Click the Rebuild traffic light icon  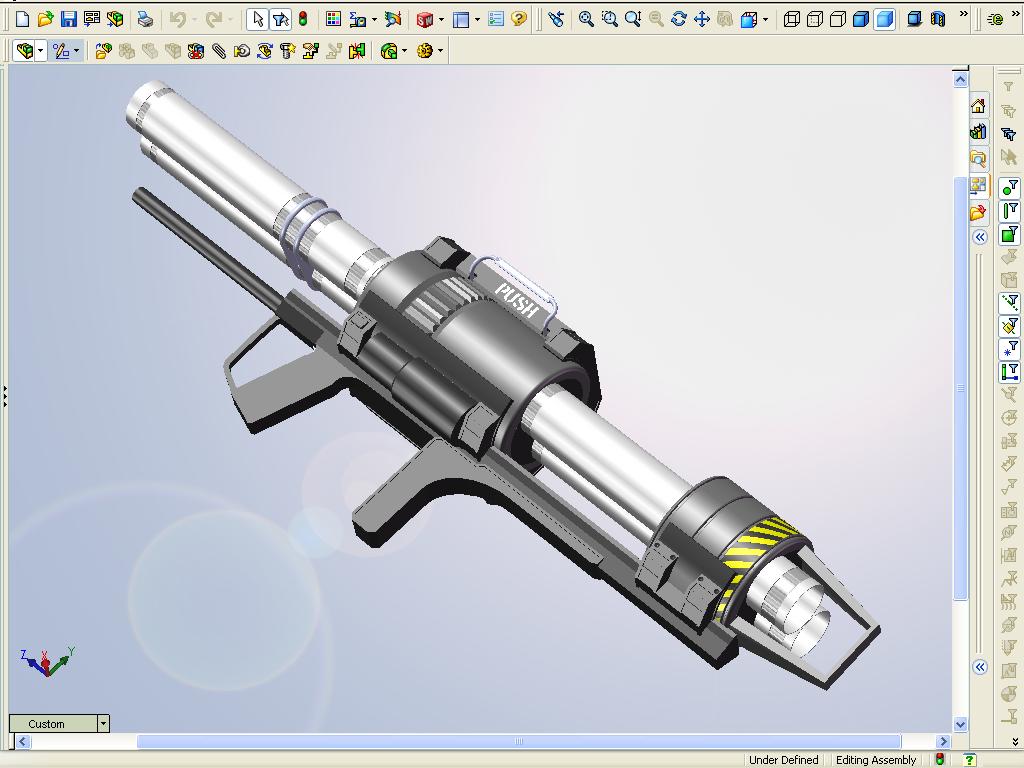(x=303, y=19)
